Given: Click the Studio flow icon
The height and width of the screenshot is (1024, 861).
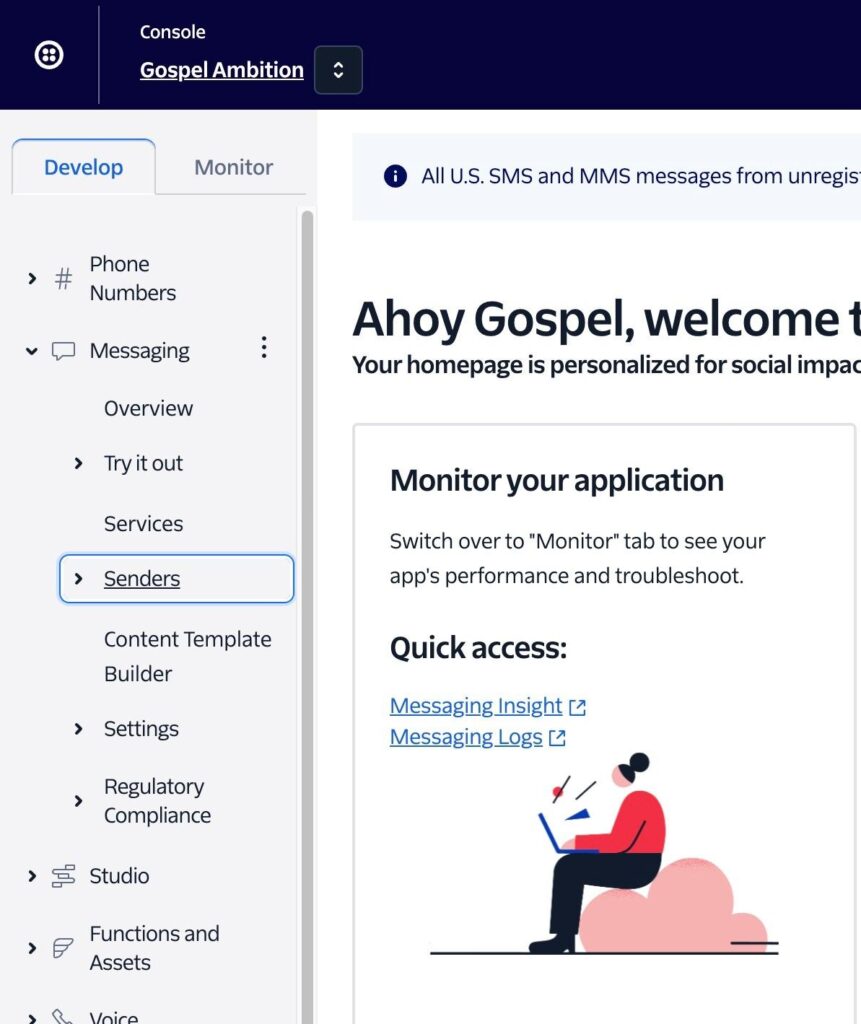Looking at the screenshot, I should [x=63, y=876].
